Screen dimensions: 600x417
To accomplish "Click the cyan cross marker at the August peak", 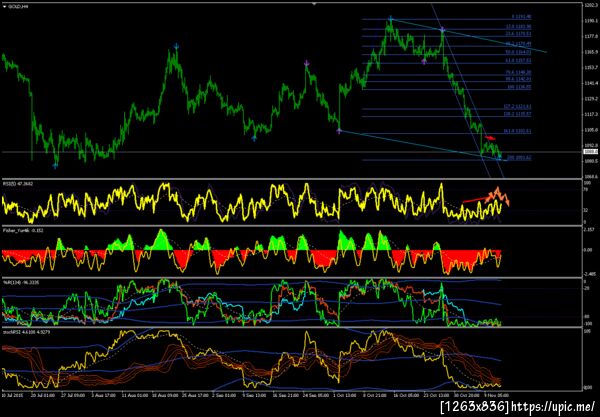I will pos(176,47).
